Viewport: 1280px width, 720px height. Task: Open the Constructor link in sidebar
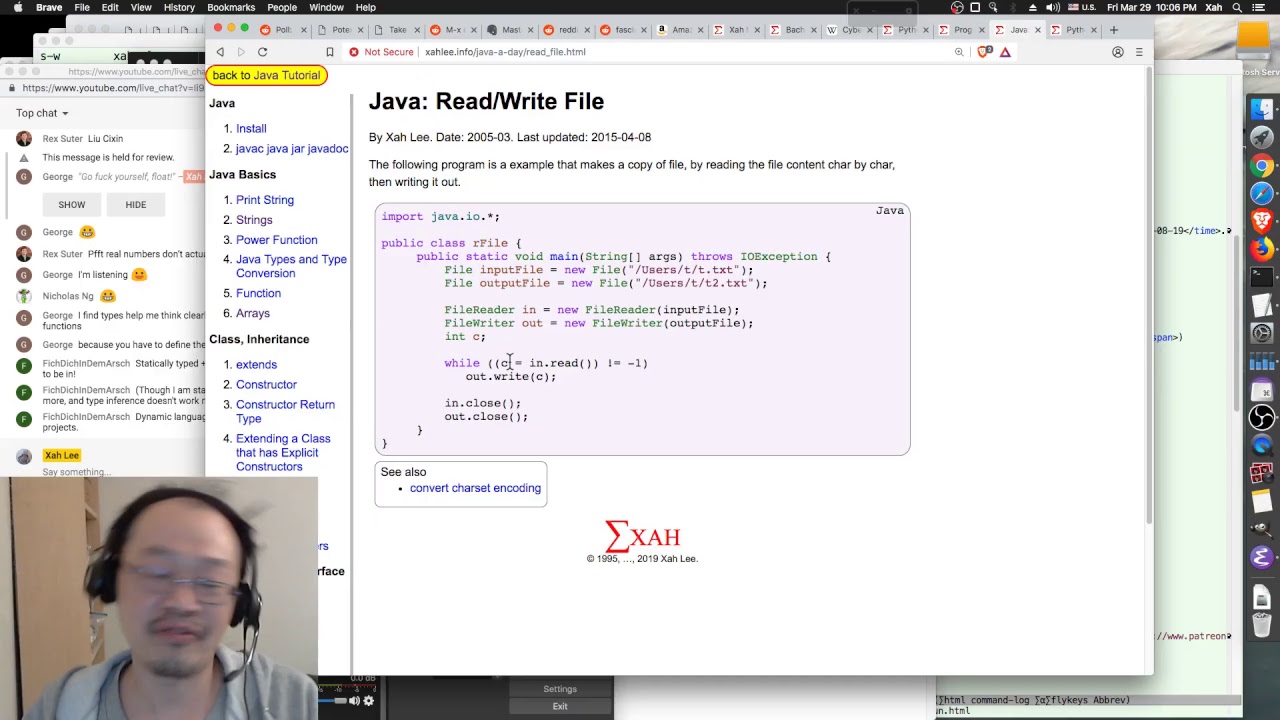click(x=266, y=384)
